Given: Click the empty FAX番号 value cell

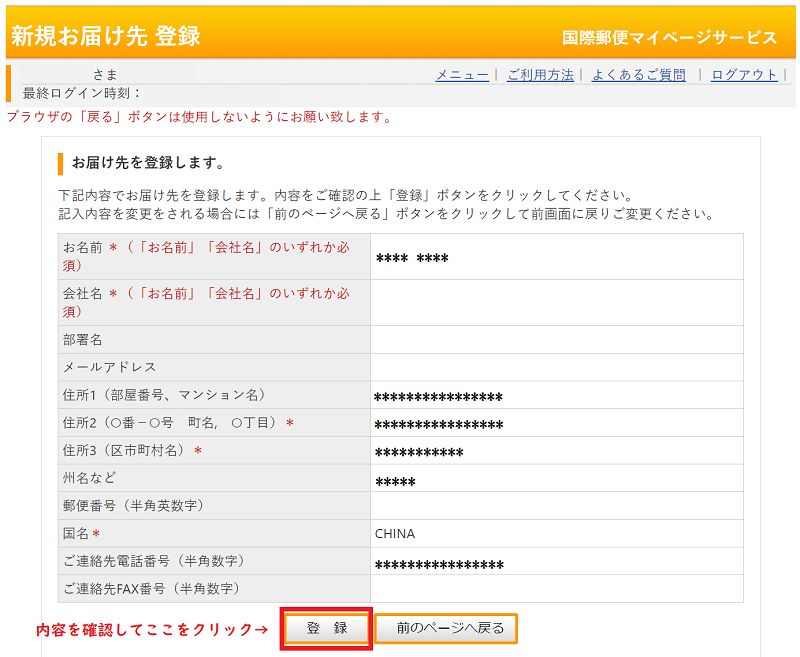Looking at the screenshot, I should click(x=556, y=589).
